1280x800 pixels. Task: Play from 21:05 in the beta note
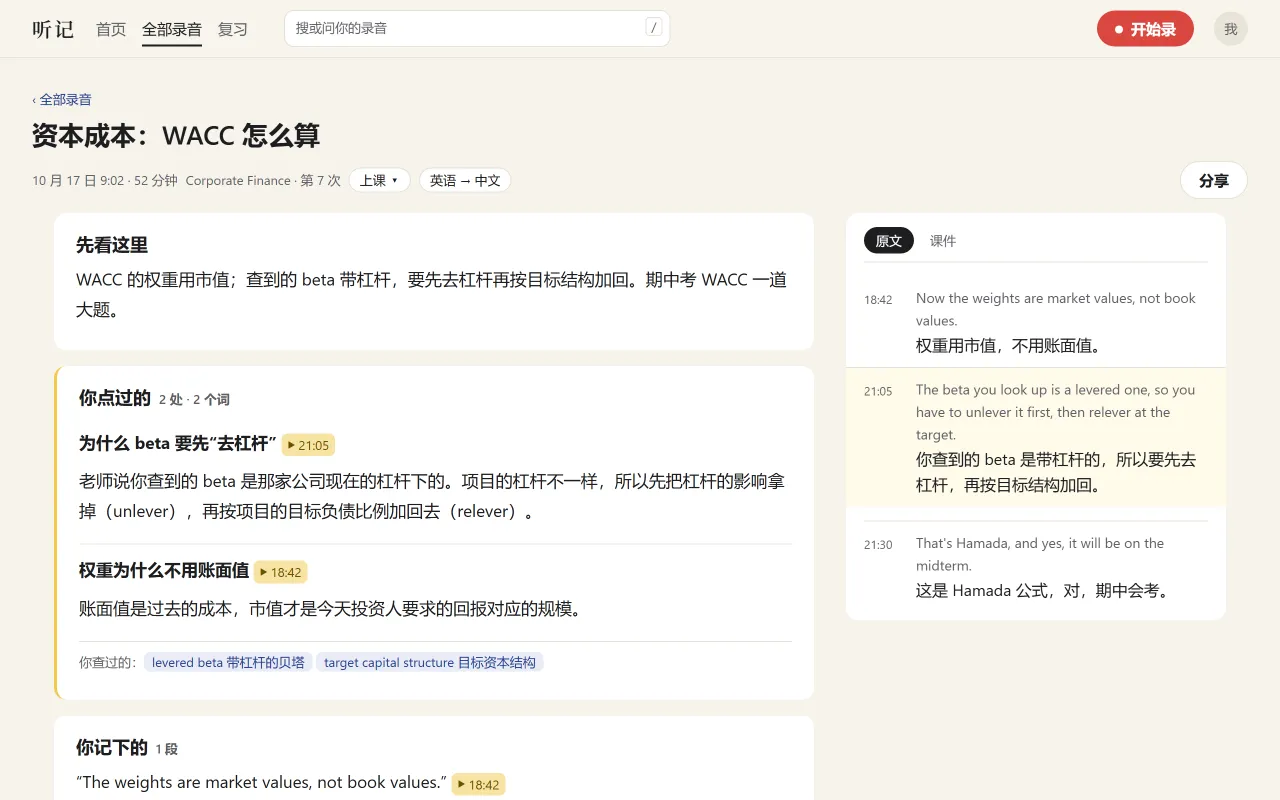[x=308, y=445]
